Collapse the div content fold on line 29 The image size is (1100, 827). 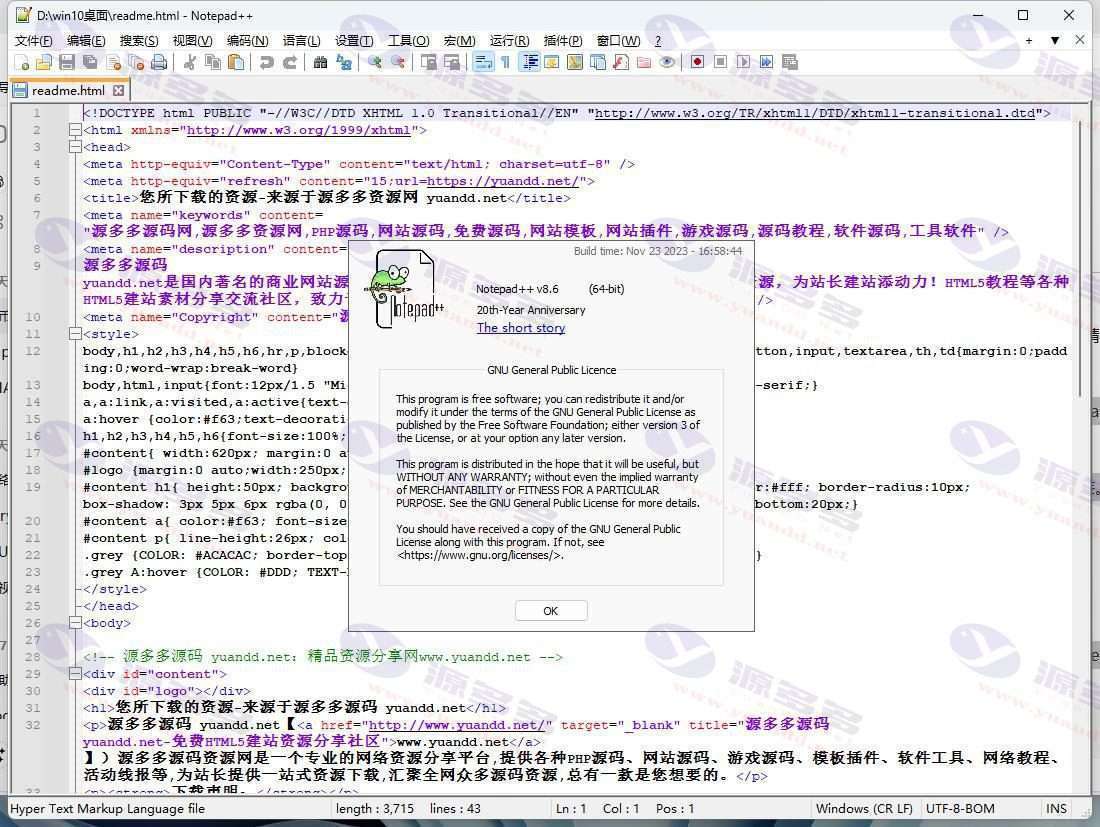point(74,674)
